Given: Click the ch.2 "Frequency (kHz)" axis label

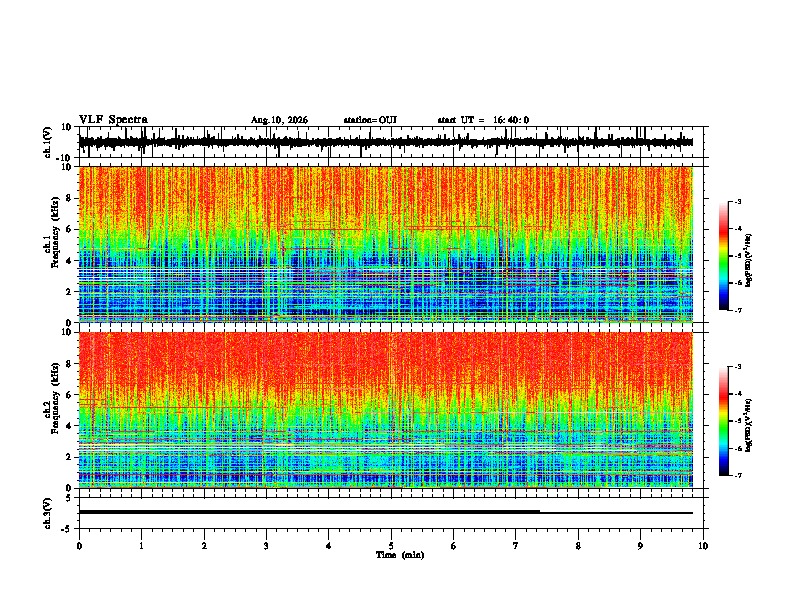Looking at the screenshot, I should coord(55,398).
